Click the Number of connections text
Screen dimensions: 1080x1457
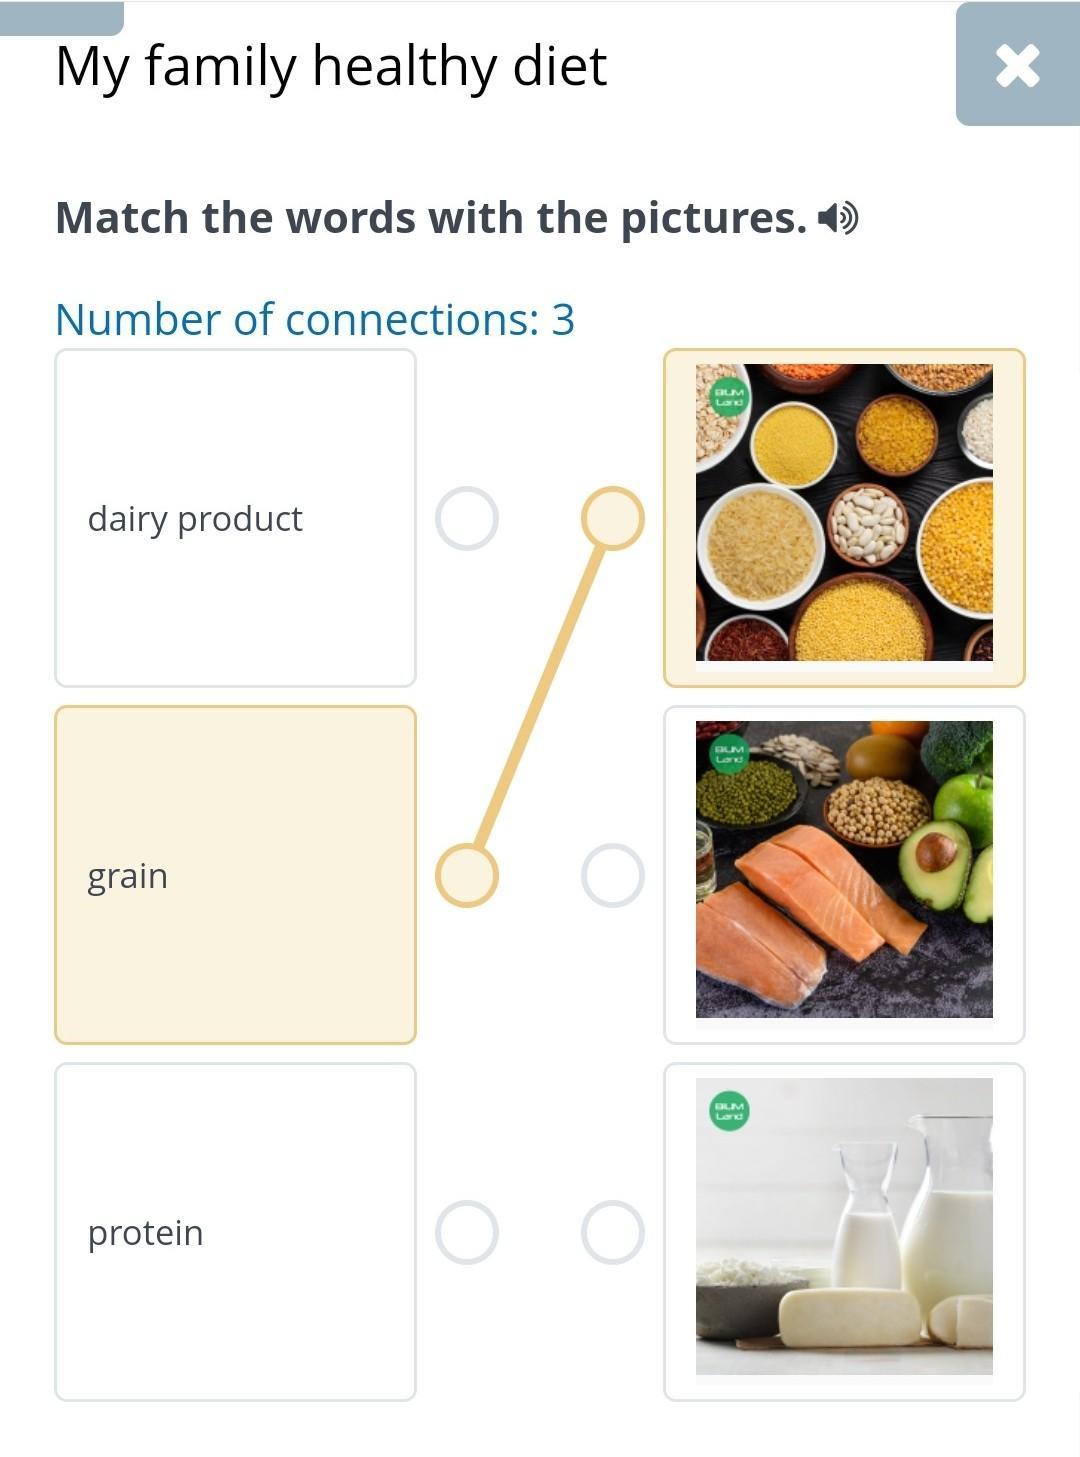[315, 320]
